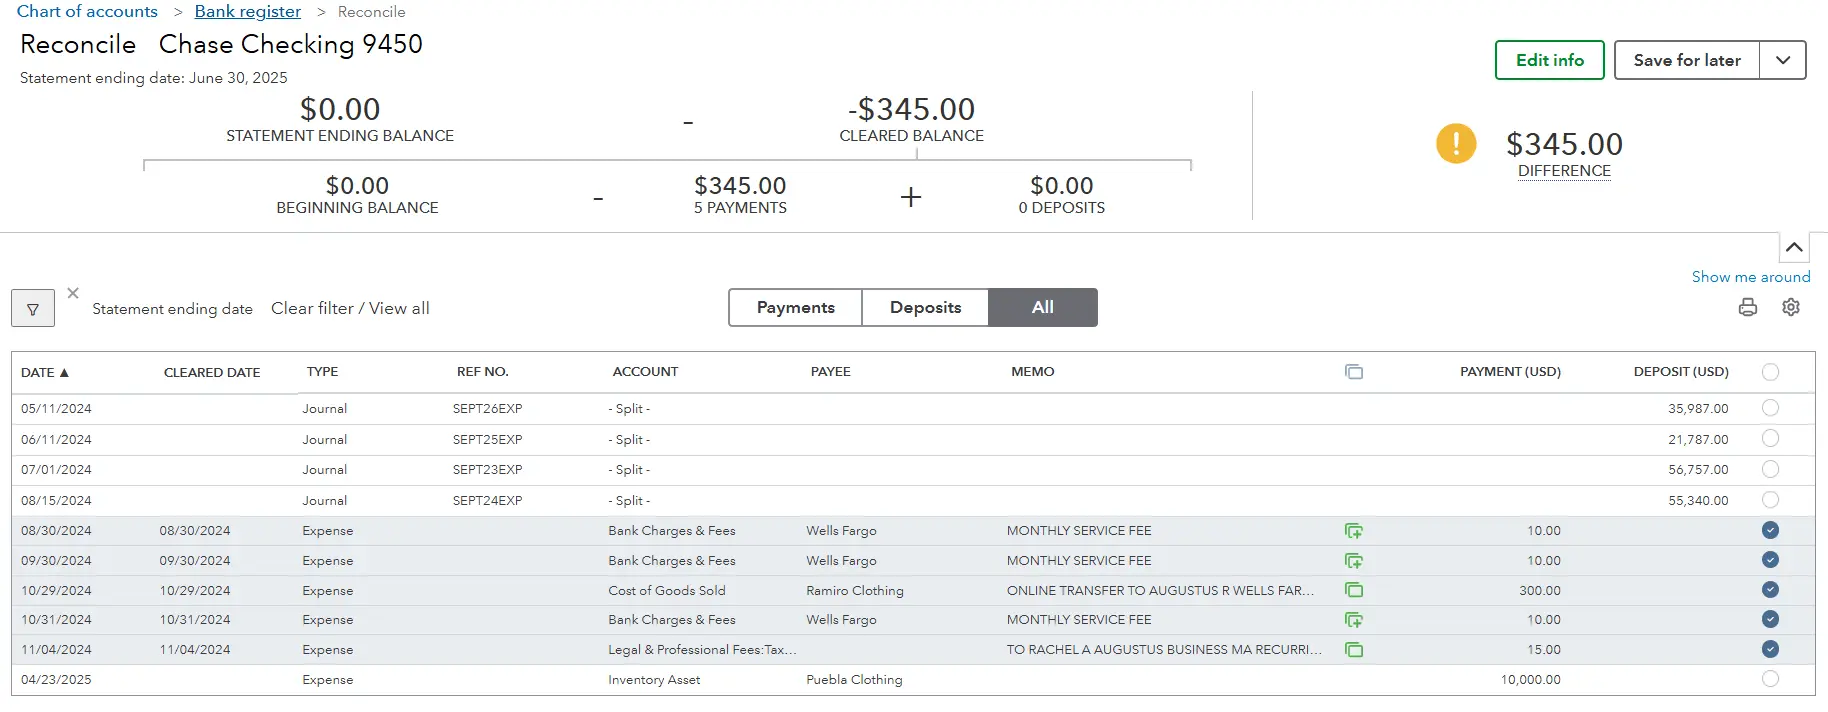Switch to the Deposits tab

925,307
